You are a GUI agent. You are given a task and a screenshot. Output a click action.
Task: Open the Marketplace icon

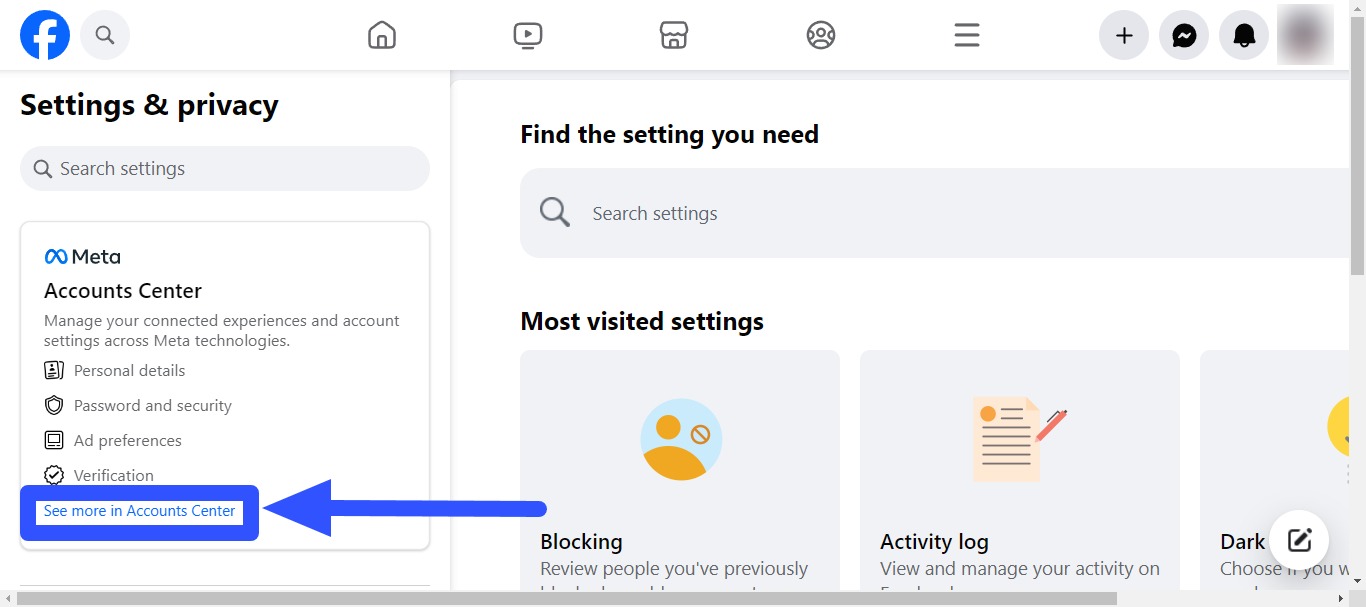click(674, 34)
